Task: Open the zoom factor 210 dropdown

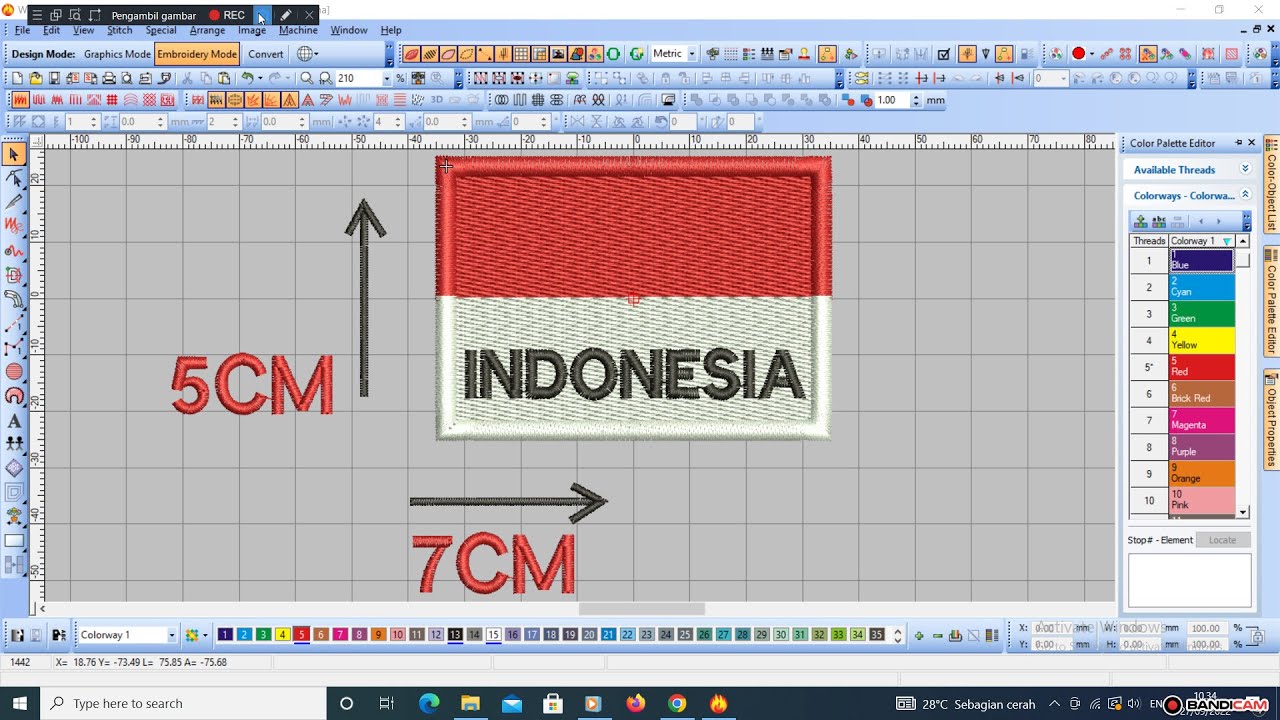Action: pos(387,78)
